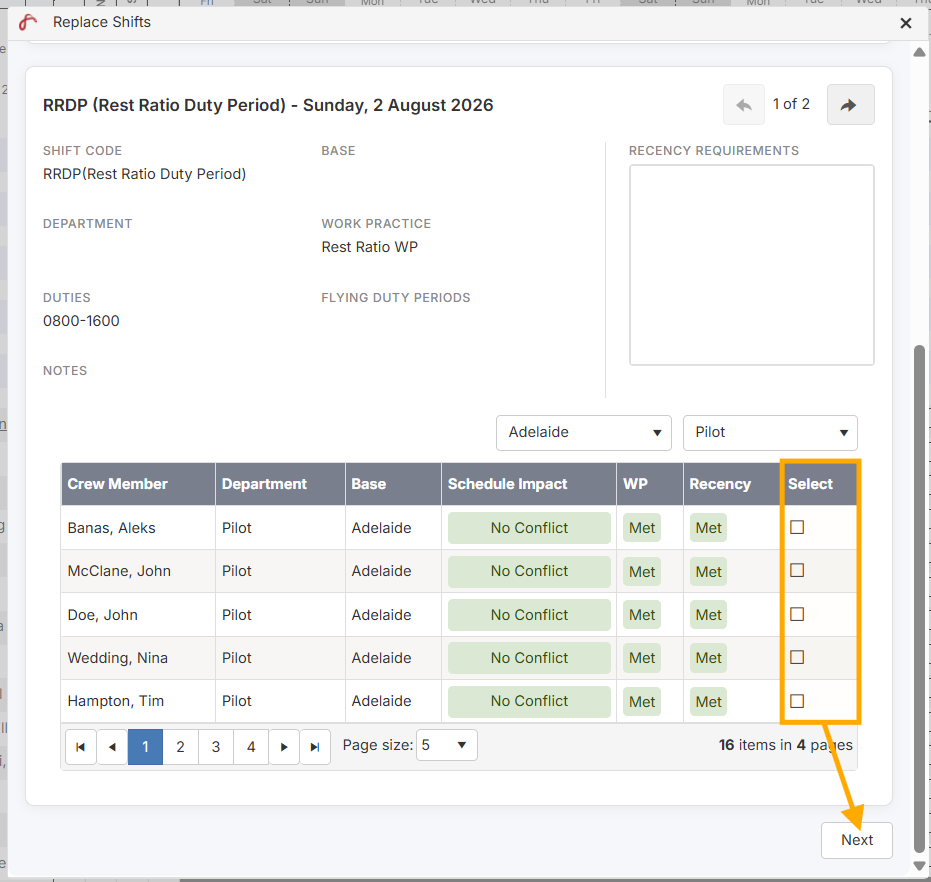Open page 1 of the crew list
Screen dimensions: 931x882
click(145, 747)
